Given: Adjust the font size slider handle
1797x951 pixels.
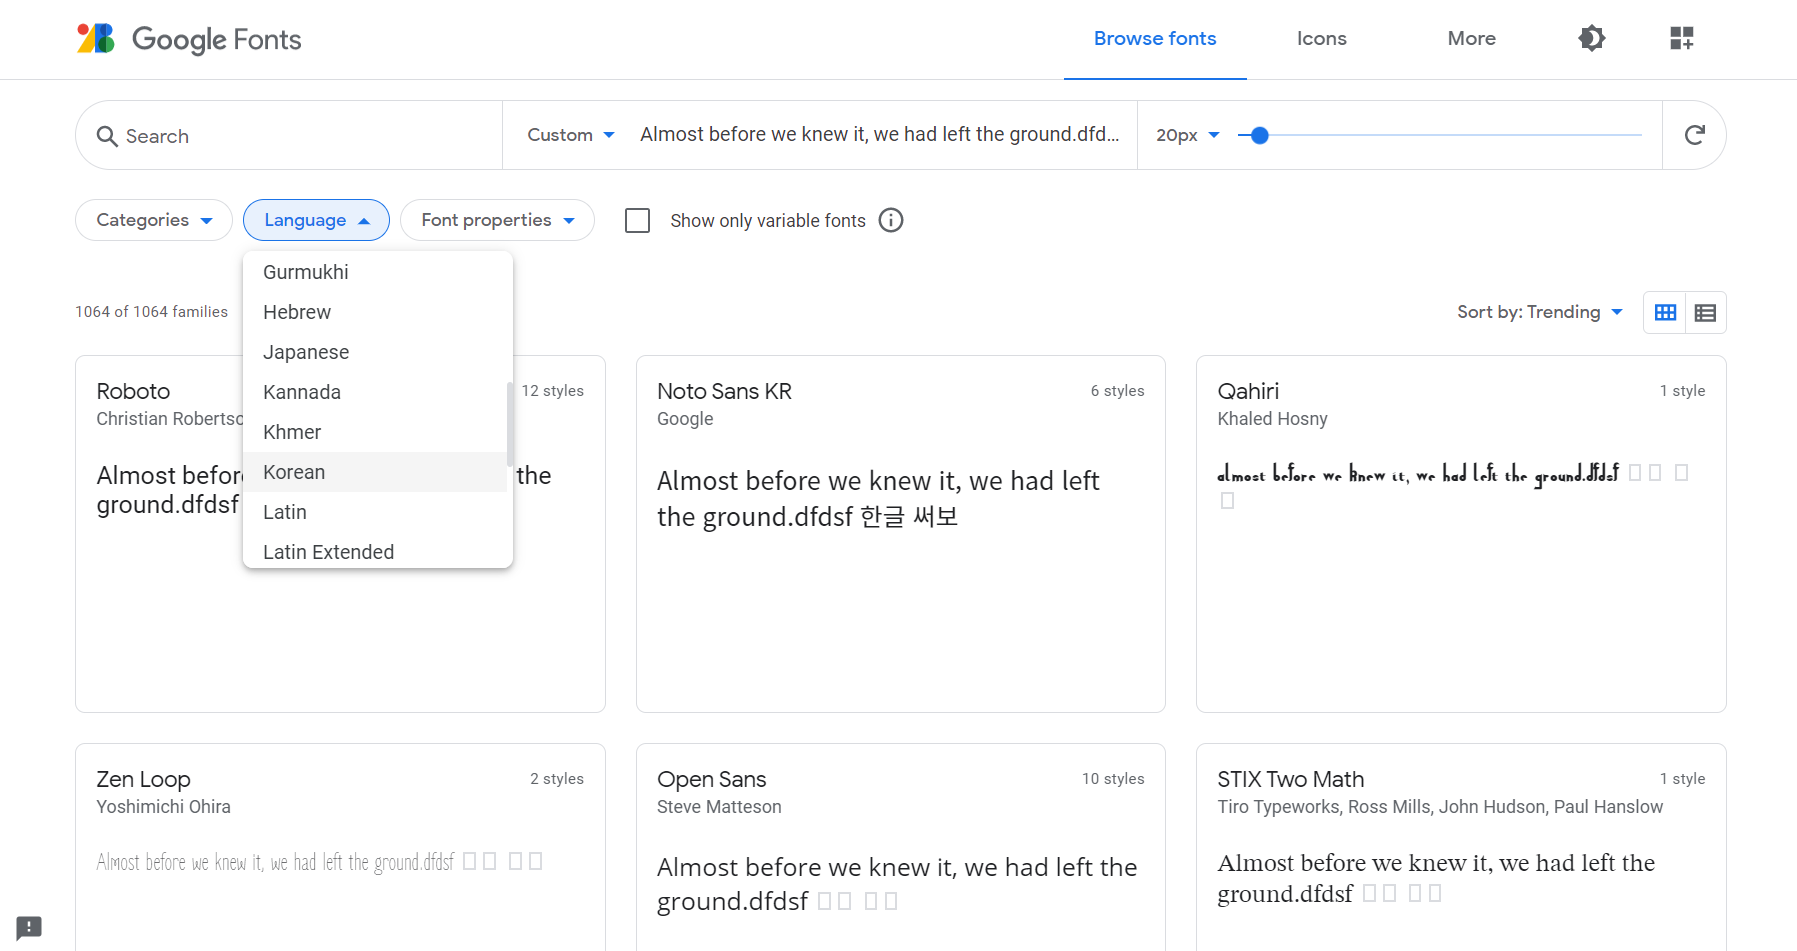Looking at the screenshot, I should pyautogui.click(x=1260, y=135).
